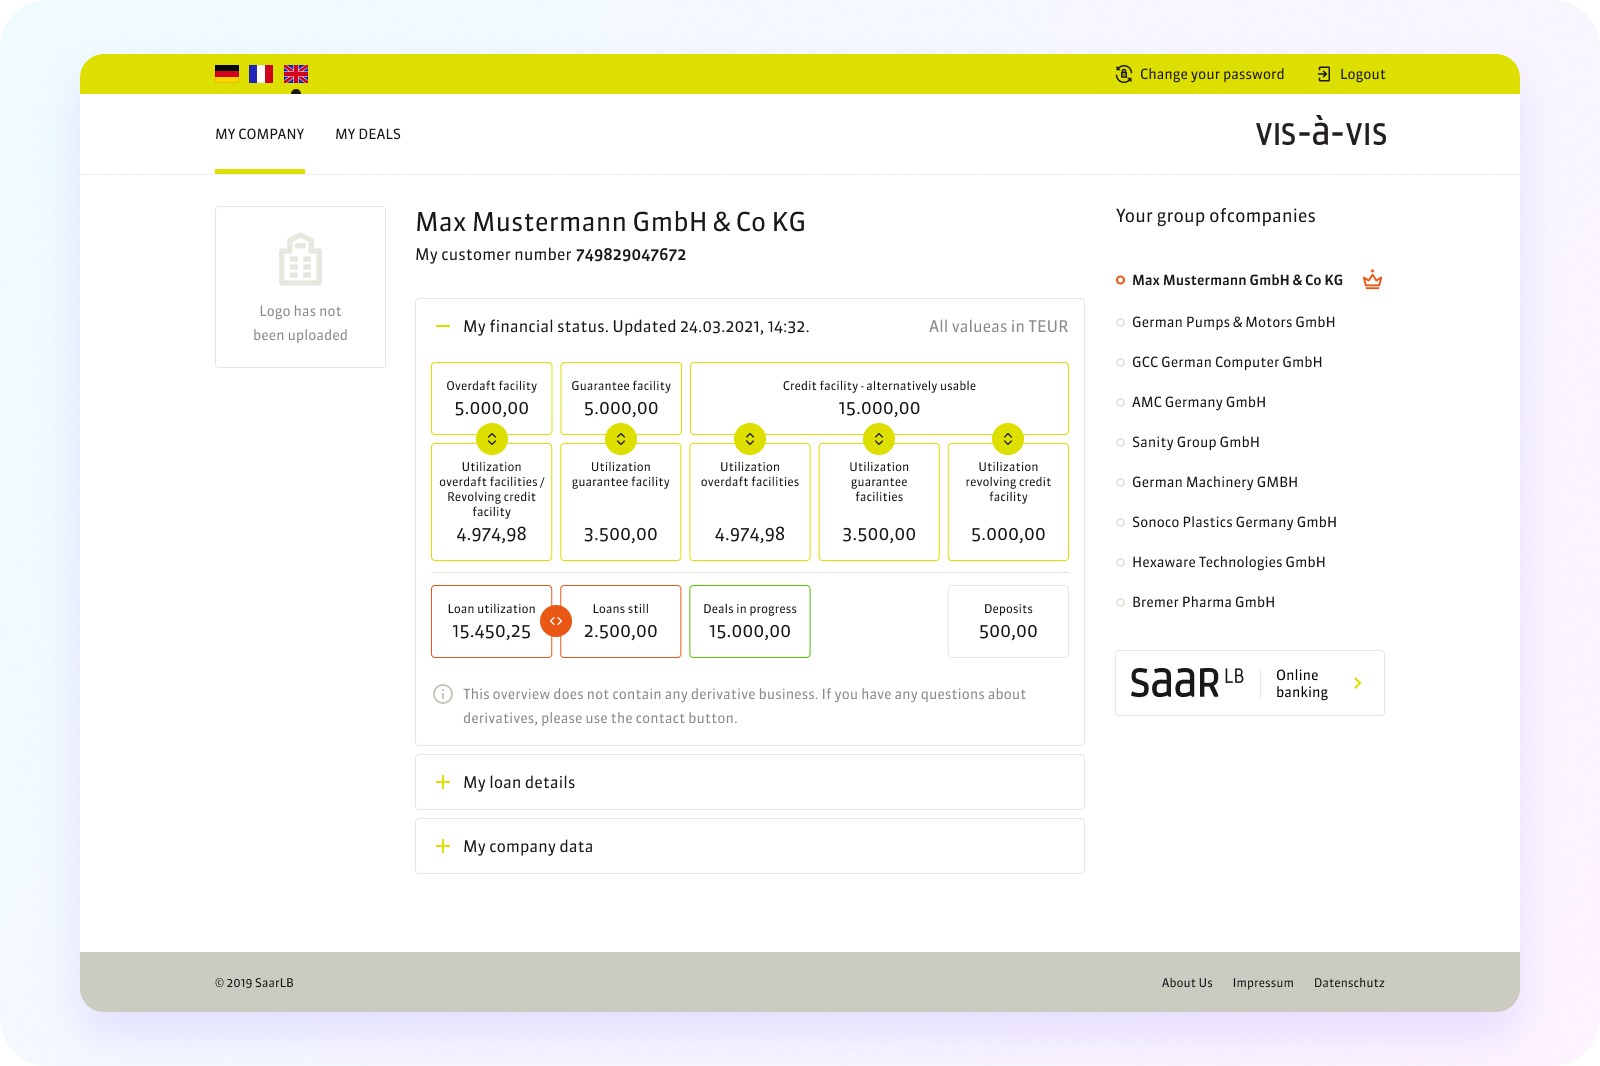Select Sanity Group GmbH

[1196, 442]
